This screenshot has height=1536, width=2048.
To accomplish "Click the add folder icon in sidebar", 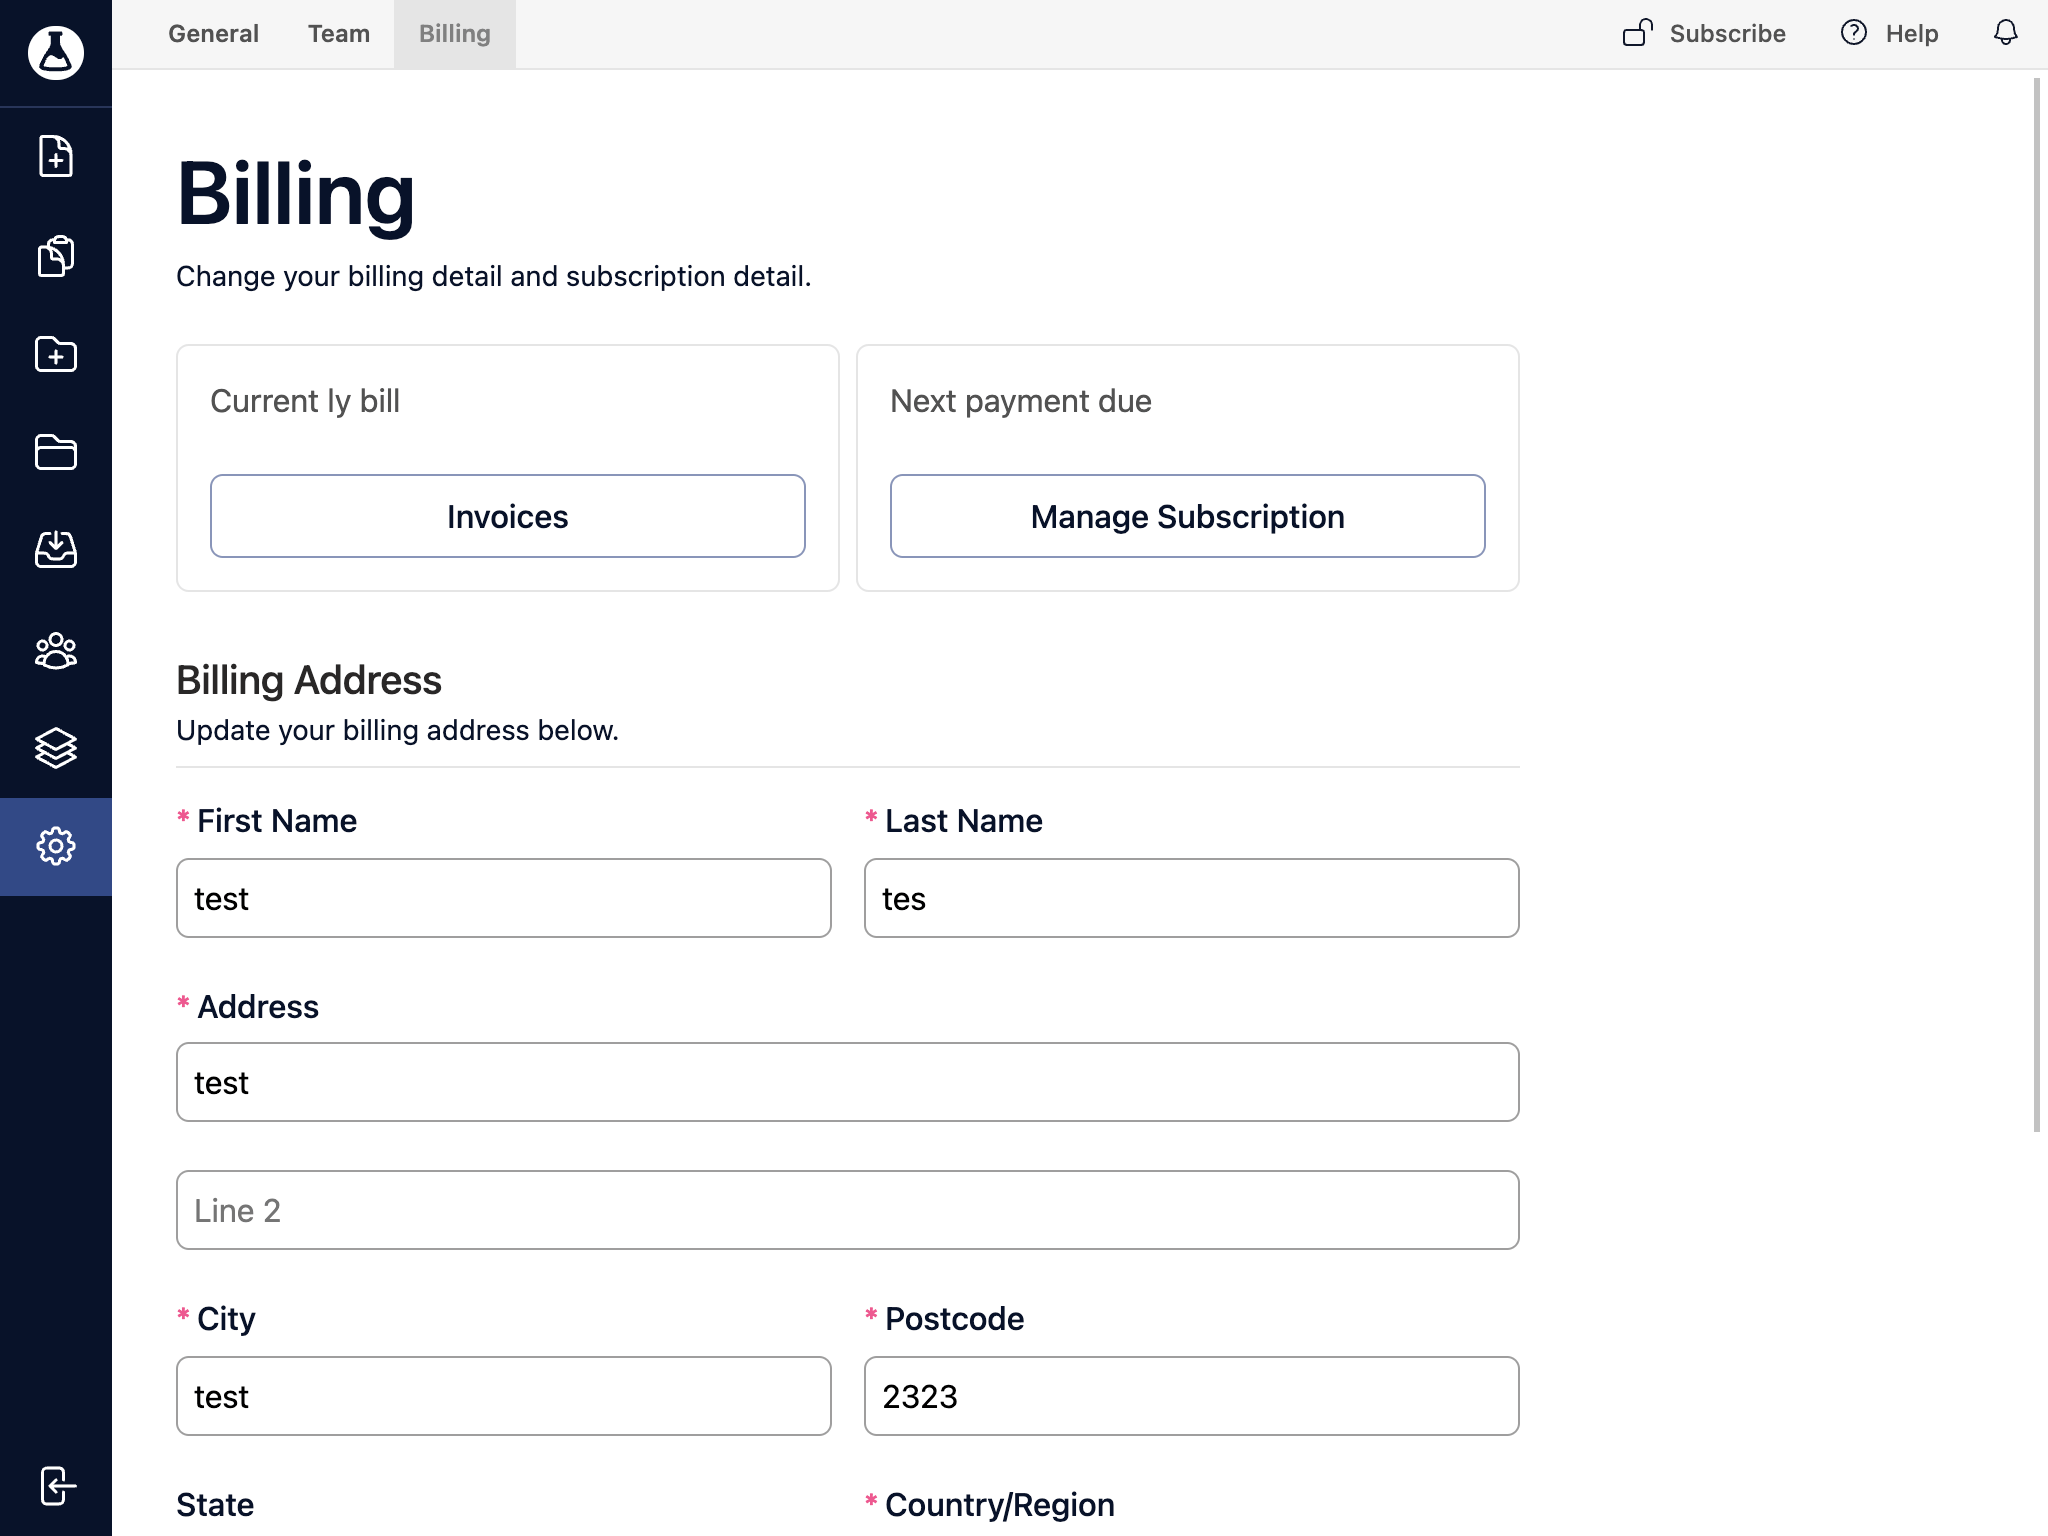I will tap(55, 355).
